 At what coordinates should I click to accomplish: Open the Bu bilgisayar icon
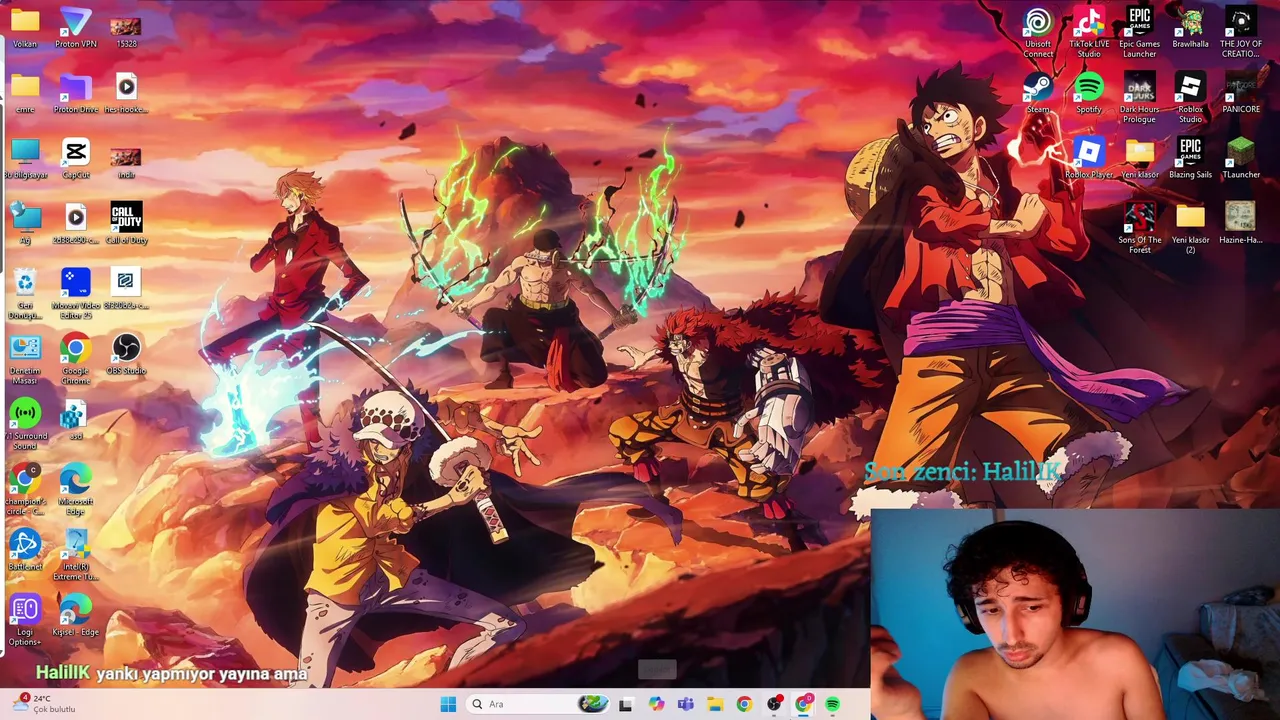coord(25,158)
